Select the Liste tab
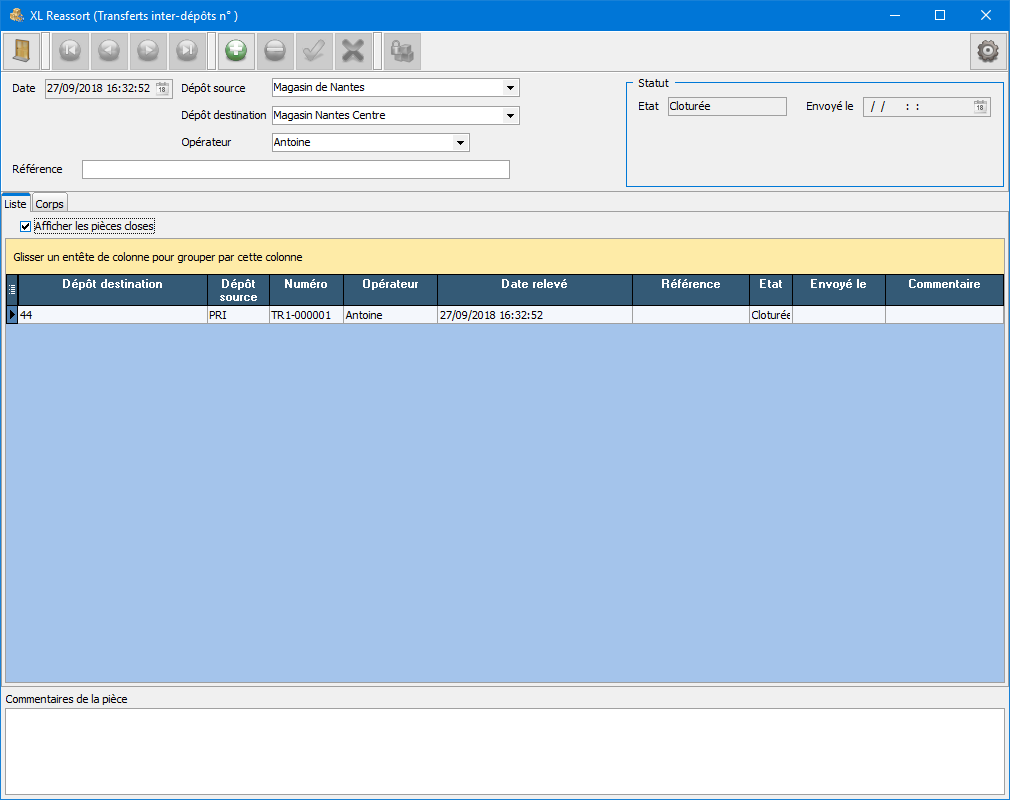 tap(15, 203)
